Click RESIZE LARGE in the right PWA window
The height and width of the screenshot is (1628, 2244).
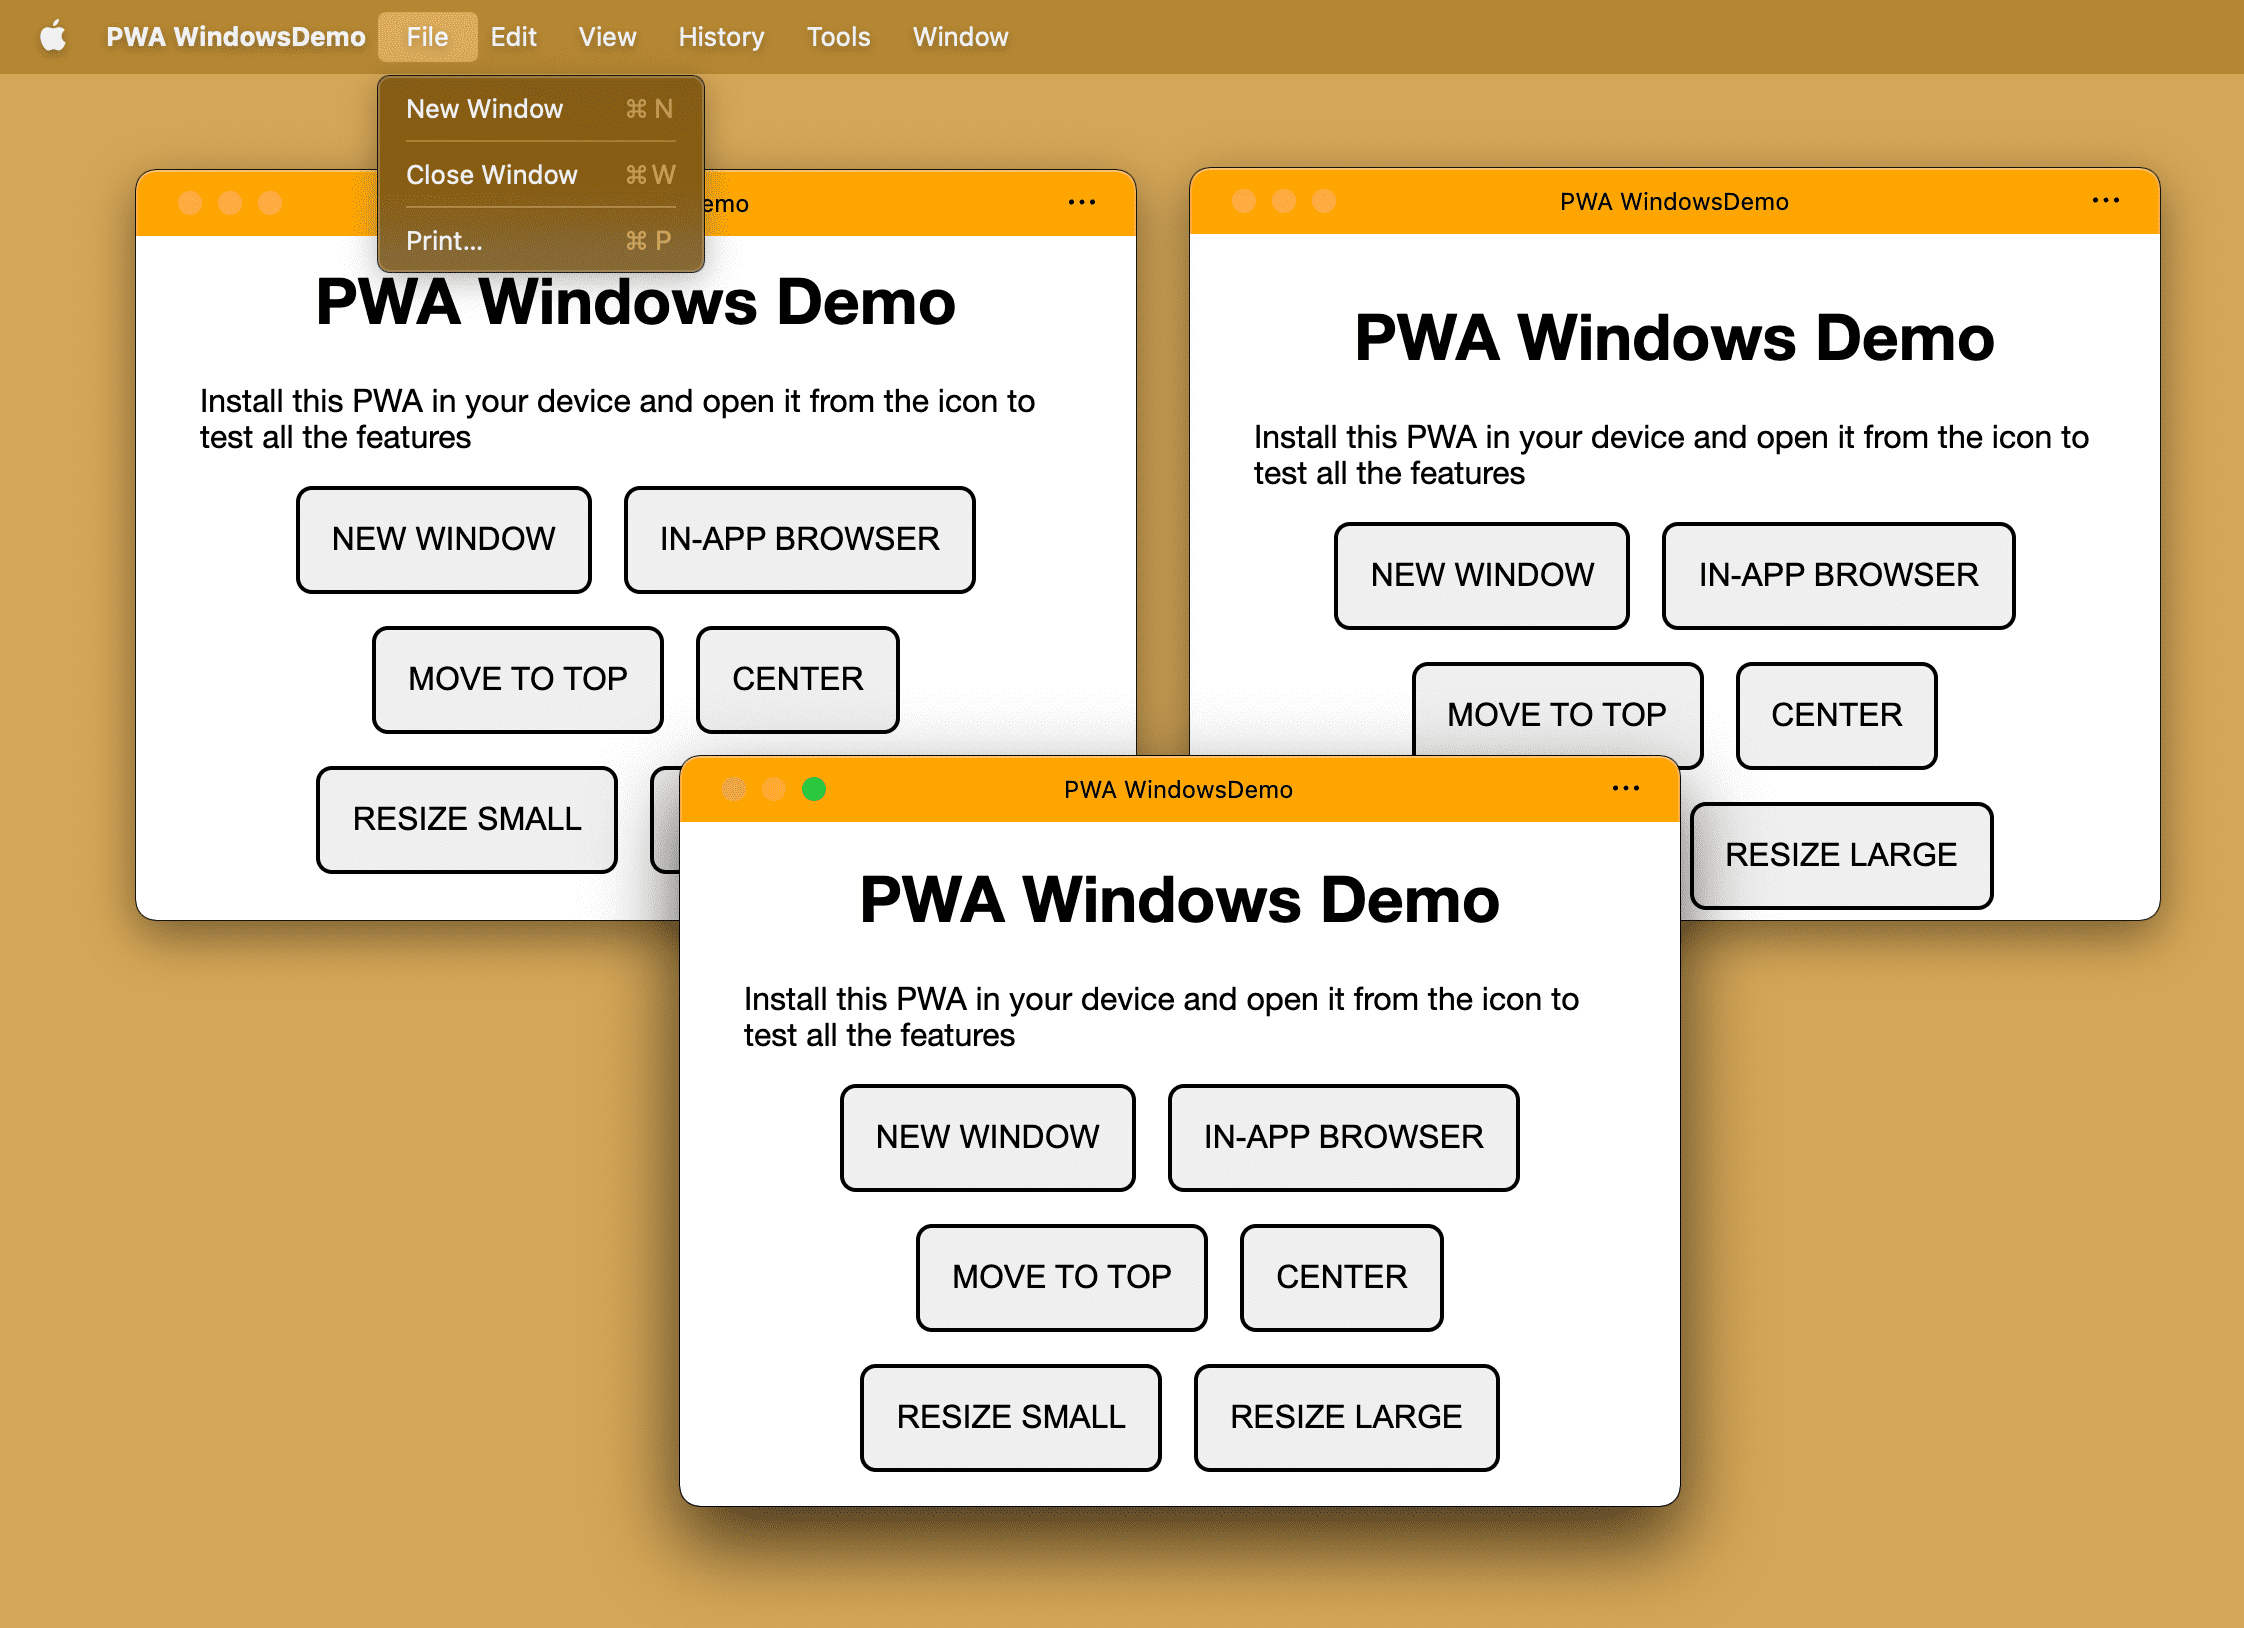[x=1836, y=854]
